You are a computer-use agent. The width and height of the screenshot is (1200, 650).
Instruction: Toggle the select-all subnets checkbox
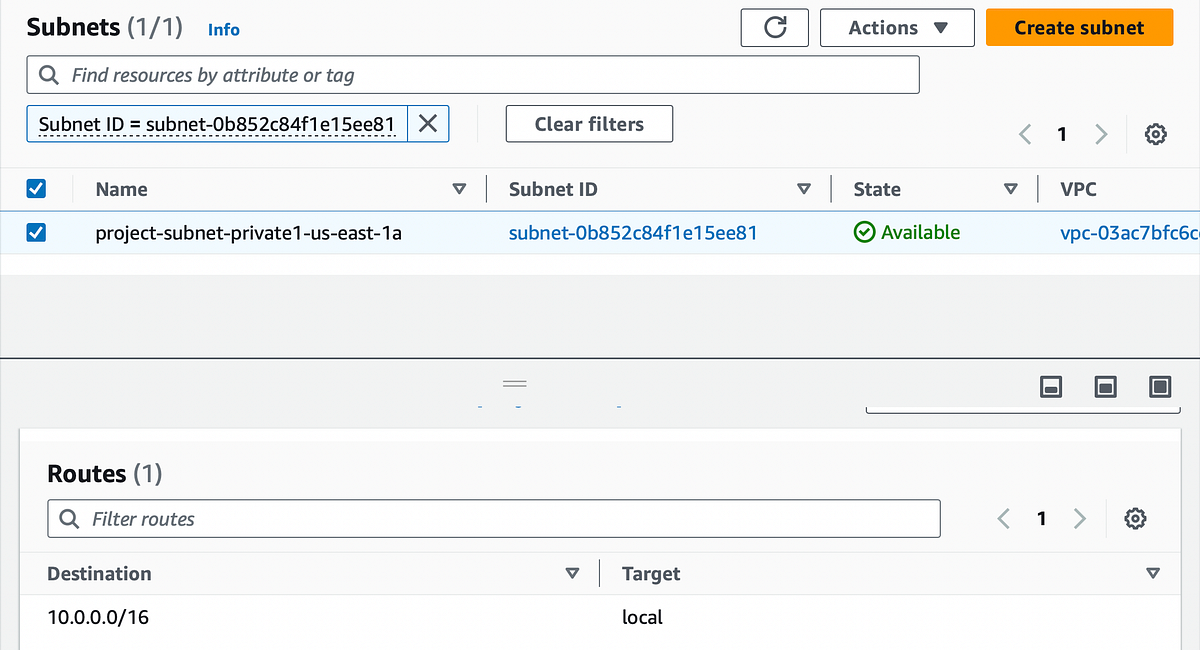(x=37, y=189)
